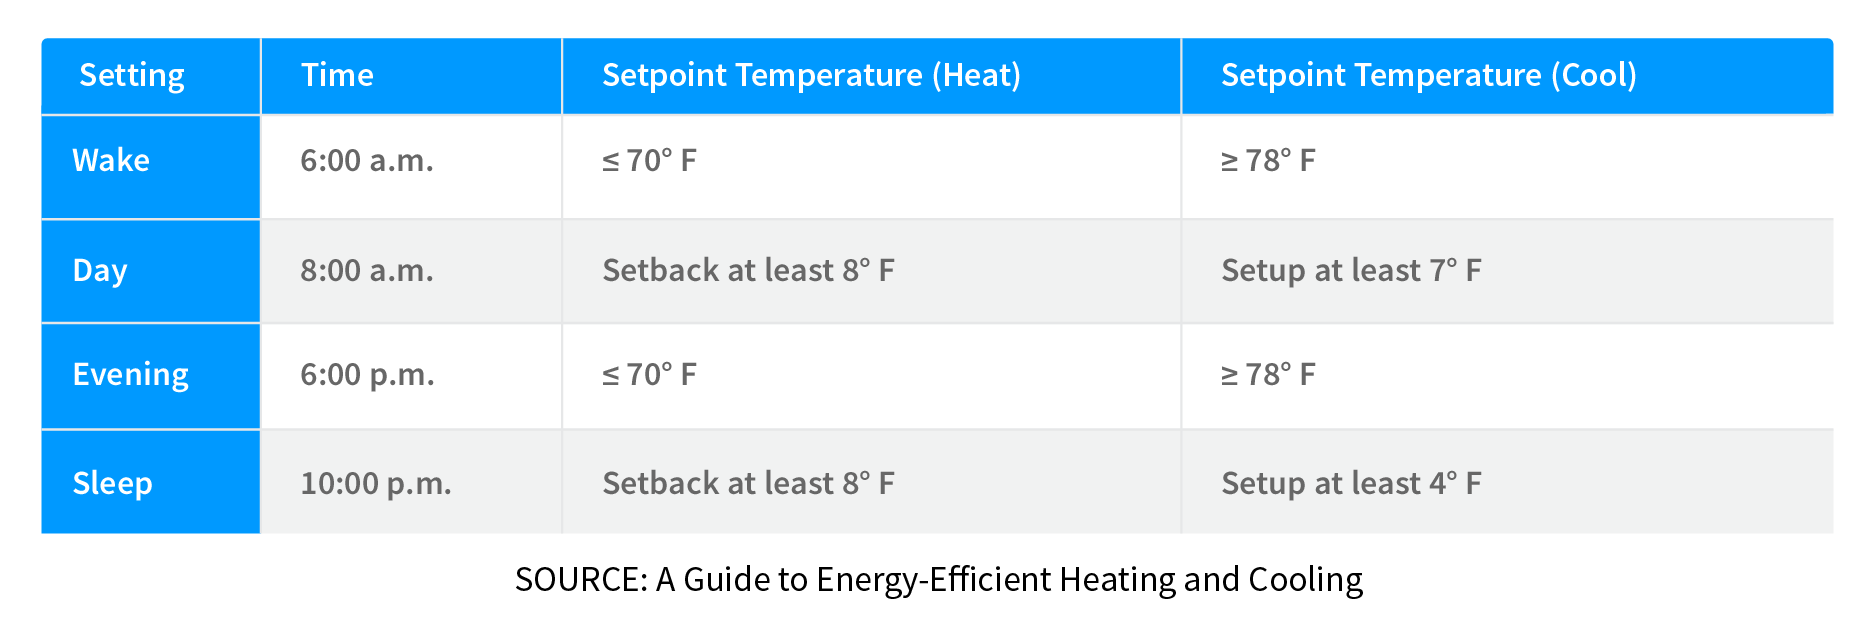Image resolution: width=1875 pixels, height=625 pixels.
Task: Click the Setup at least 7° F cell
Action: click(1351, 271)
